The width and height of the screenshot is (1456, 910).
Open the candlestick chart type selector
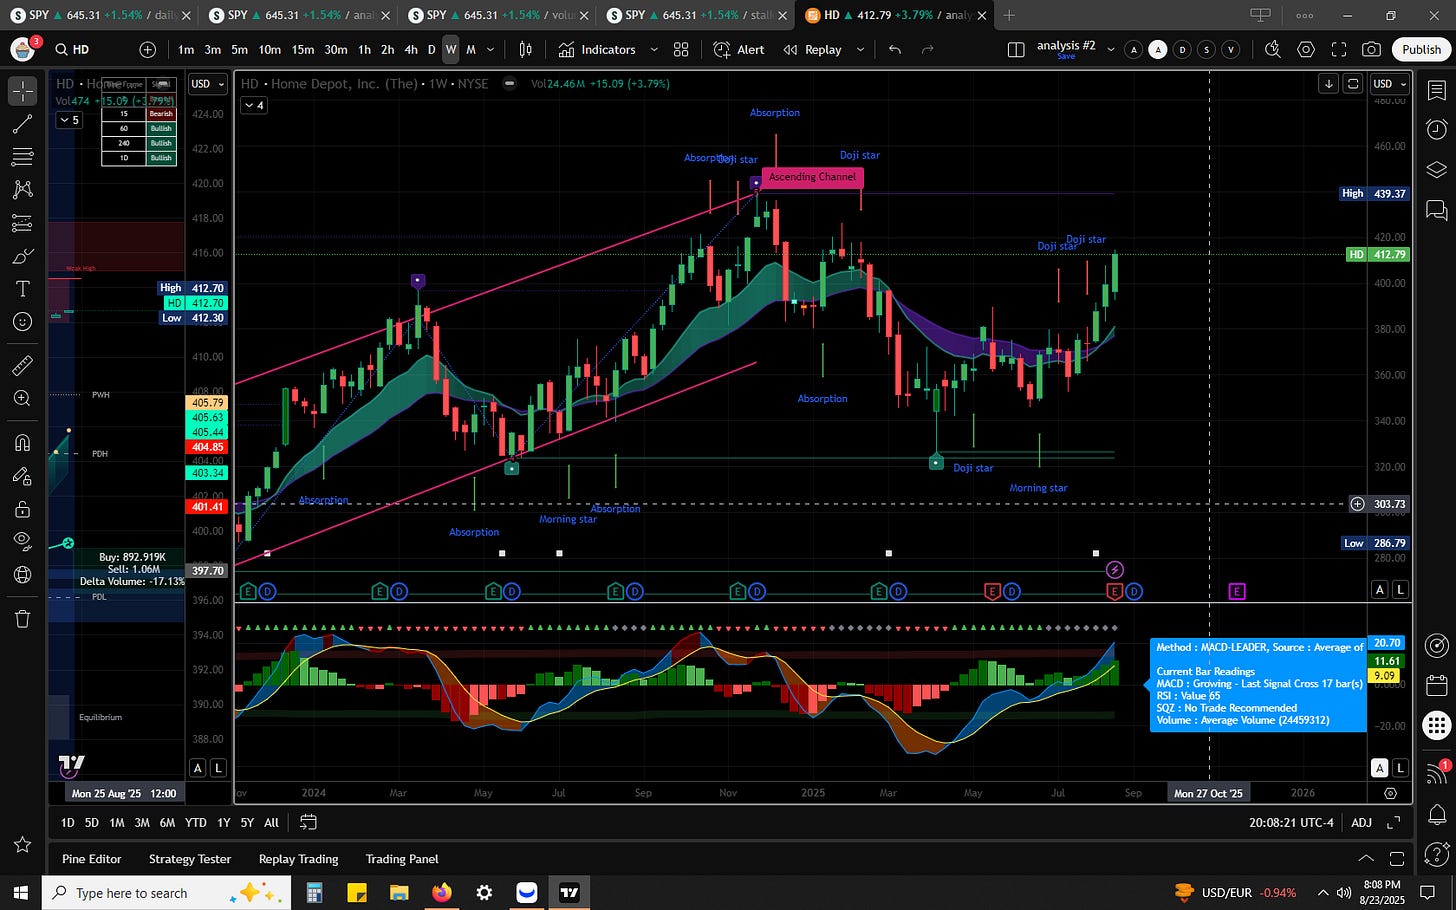(526, 49)
